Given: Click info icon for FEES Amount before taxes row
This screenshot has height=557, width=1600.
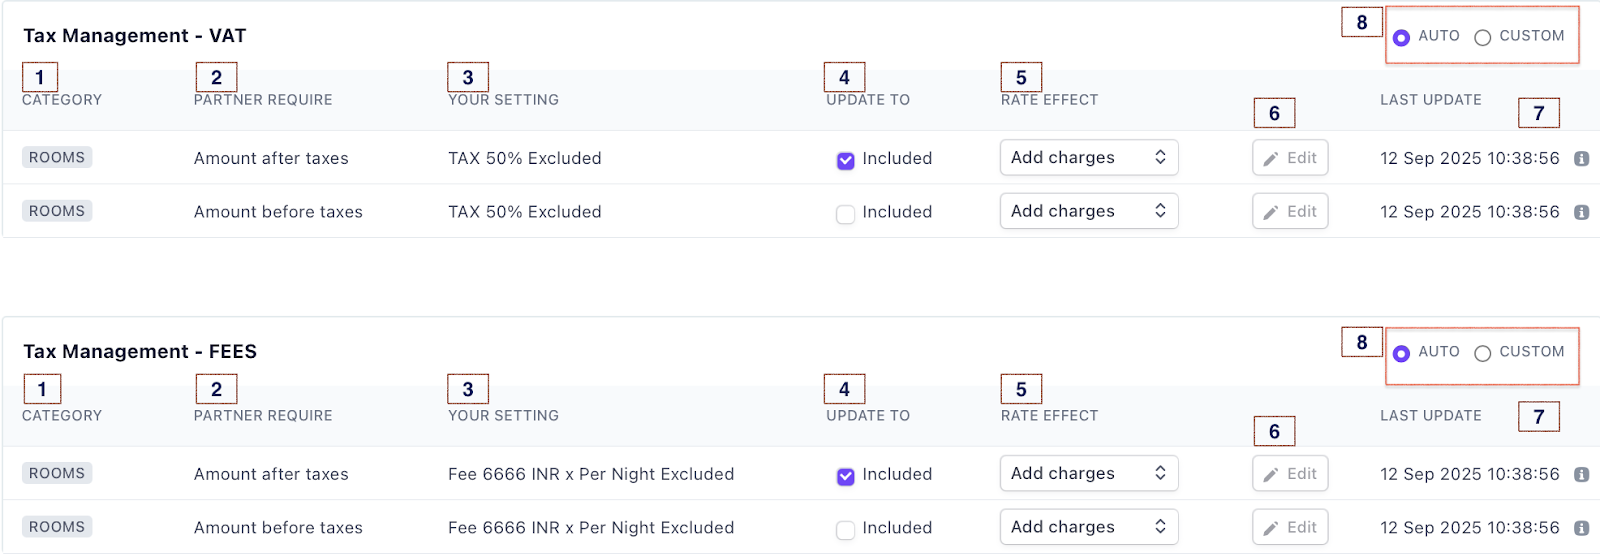Looking at the screenshot, I should pos(1581,528).
